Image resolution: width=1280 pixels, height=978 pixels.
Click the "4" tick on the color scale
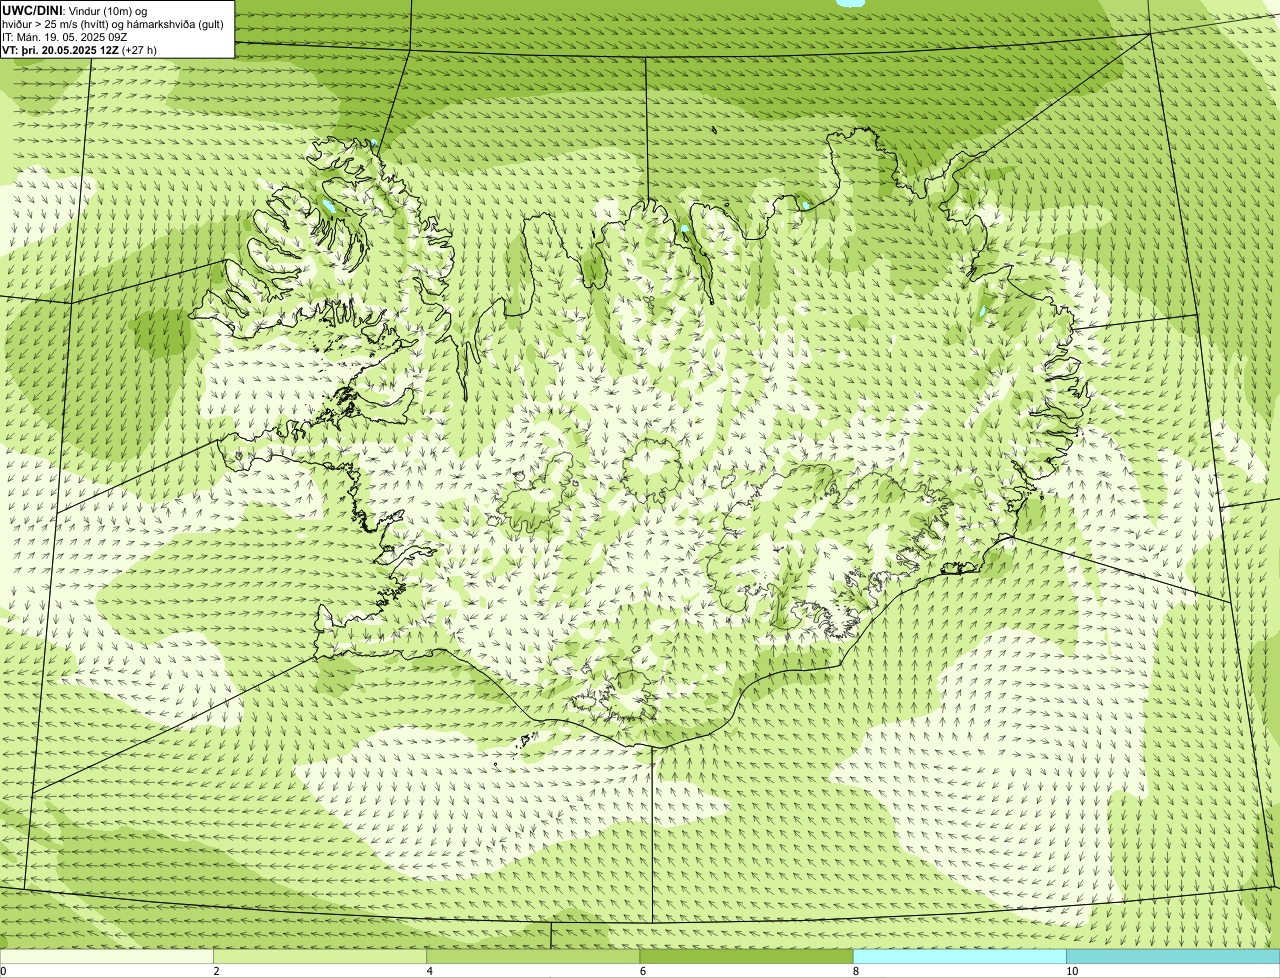[x=429, y=971]
